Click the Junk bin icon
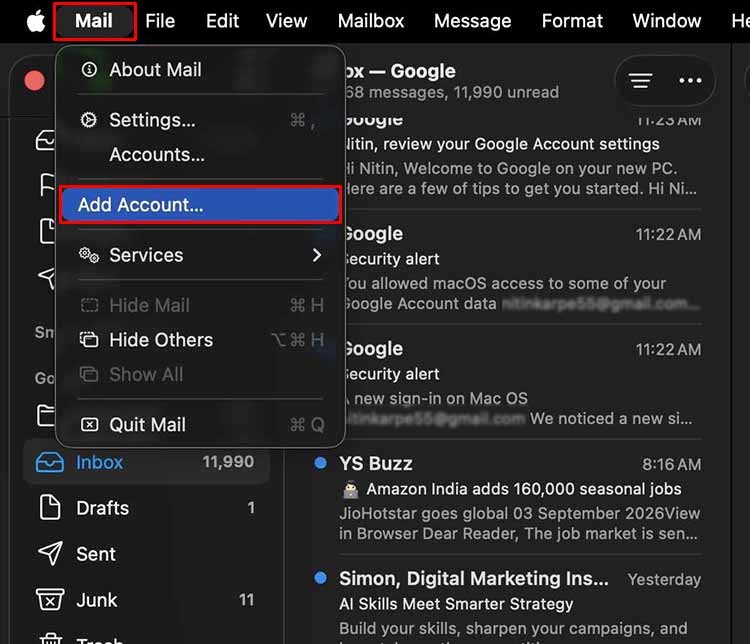The image size is (750, 644). point(50,600)
